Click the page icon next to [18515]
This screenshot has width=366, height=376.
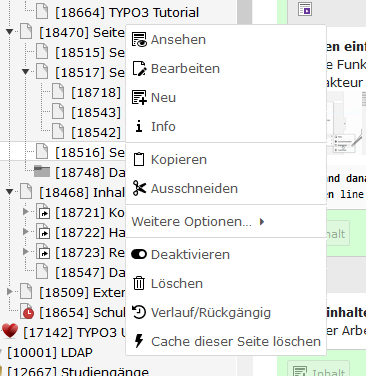click(42, 52)
